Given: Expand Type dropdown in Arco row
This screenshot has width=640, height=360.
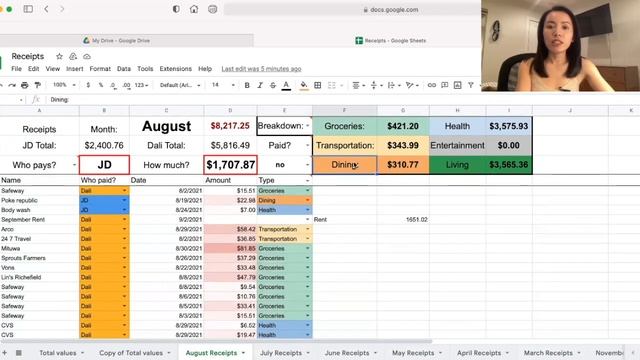Looking at the screenshot, I should (307, 229).
